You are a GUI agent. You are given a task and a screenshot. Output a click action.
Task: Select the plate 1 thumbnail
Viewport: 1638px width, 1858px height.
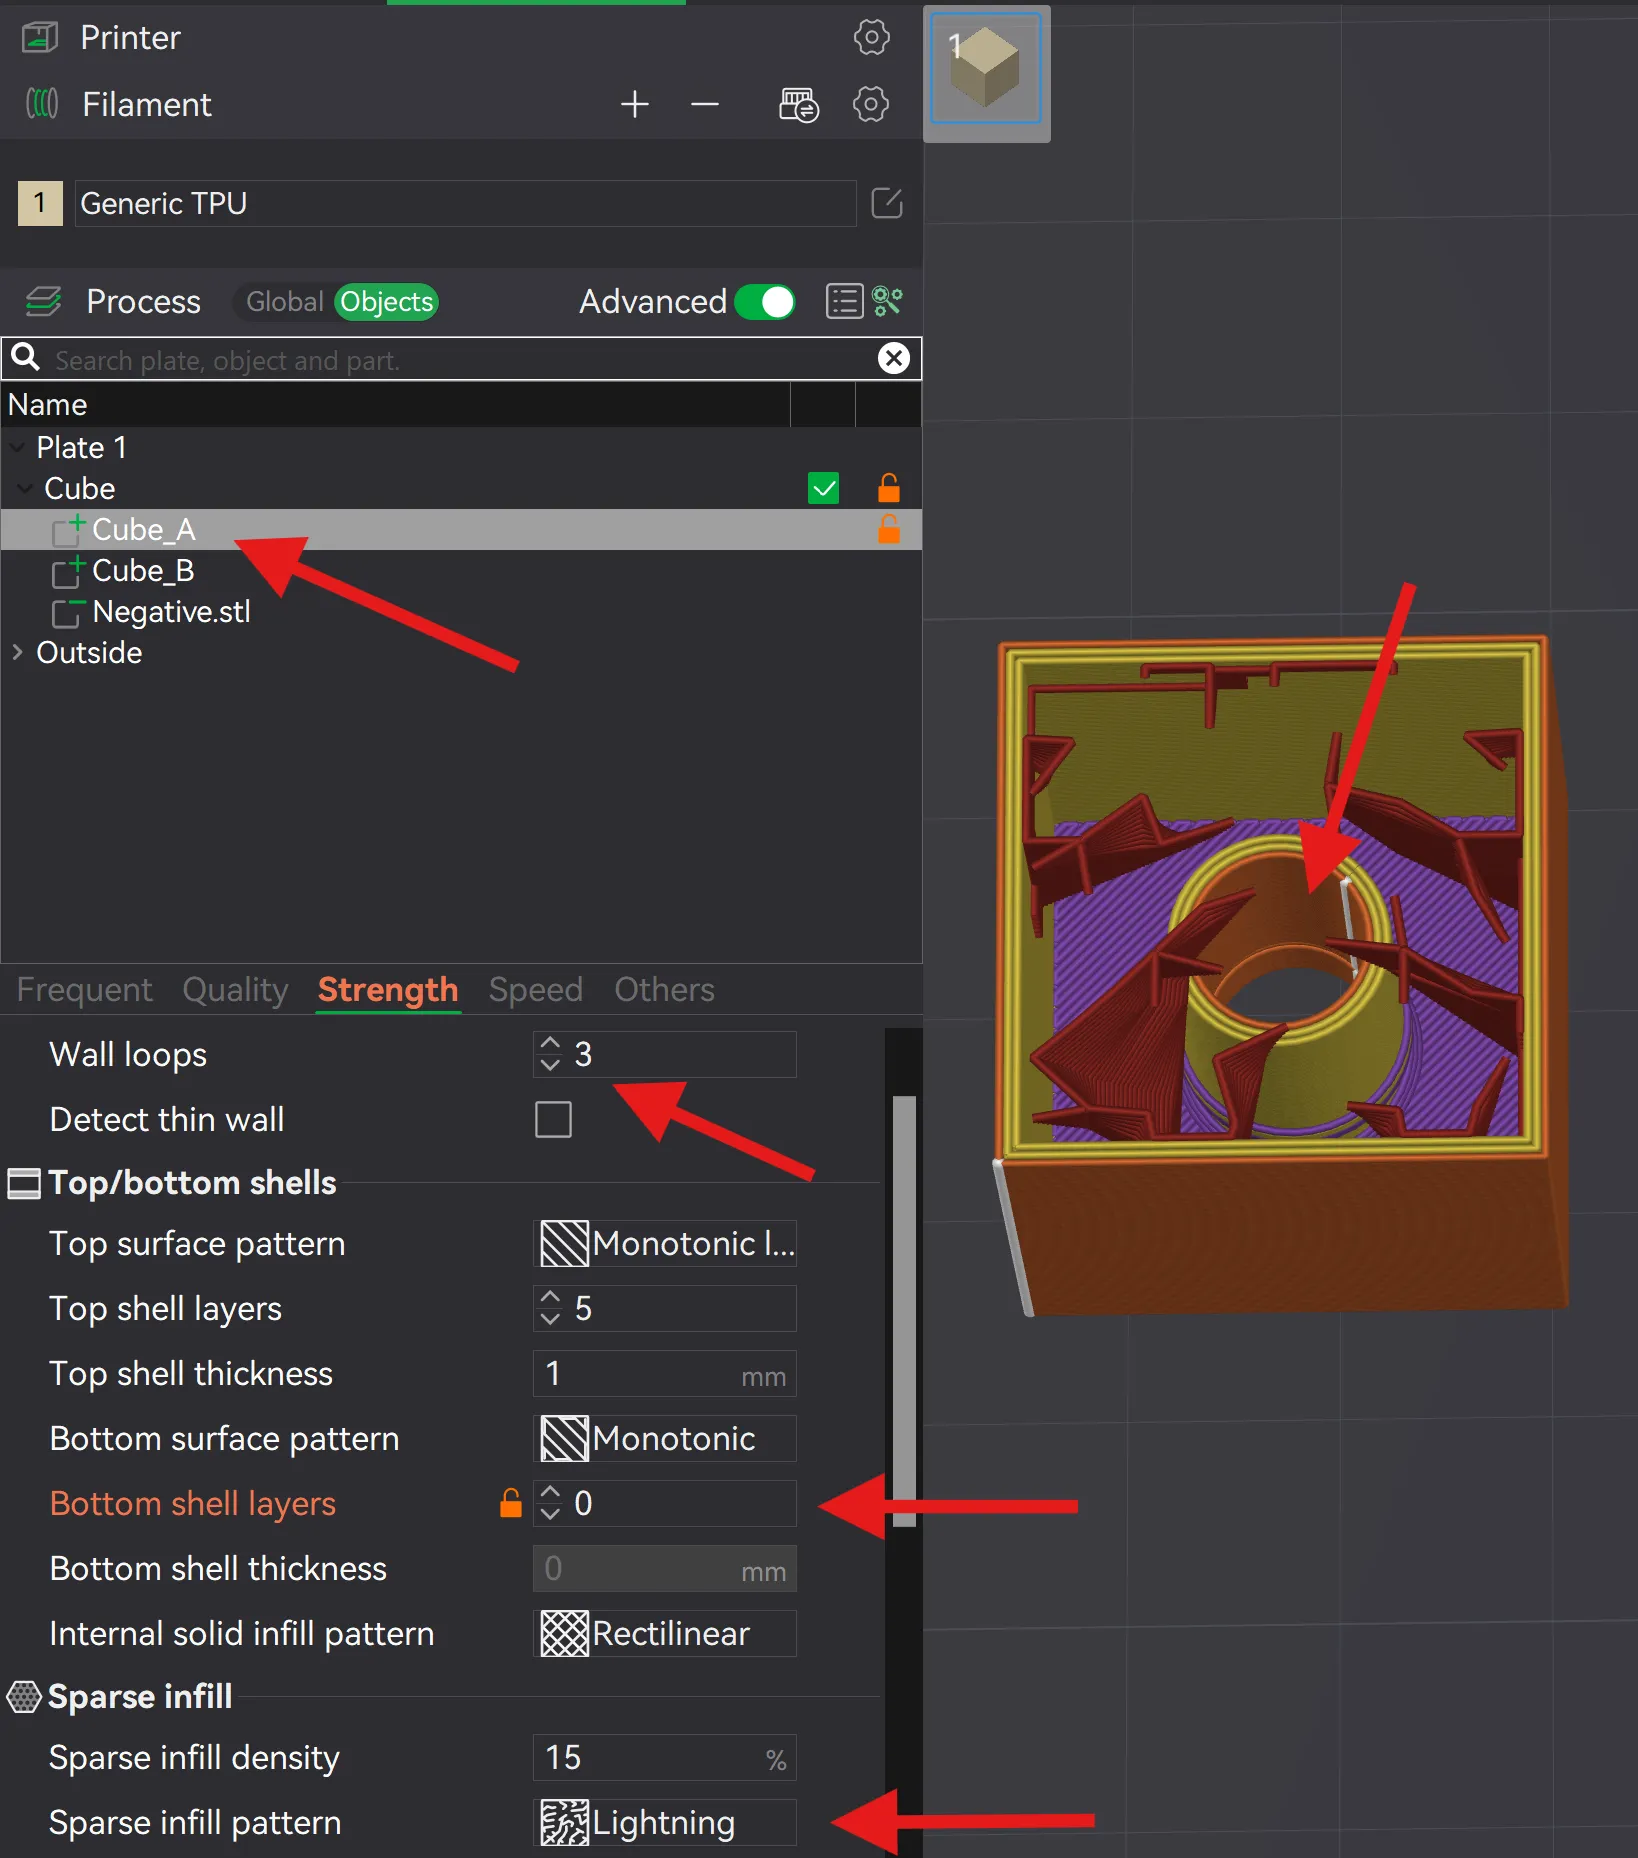tap(986, 70)
